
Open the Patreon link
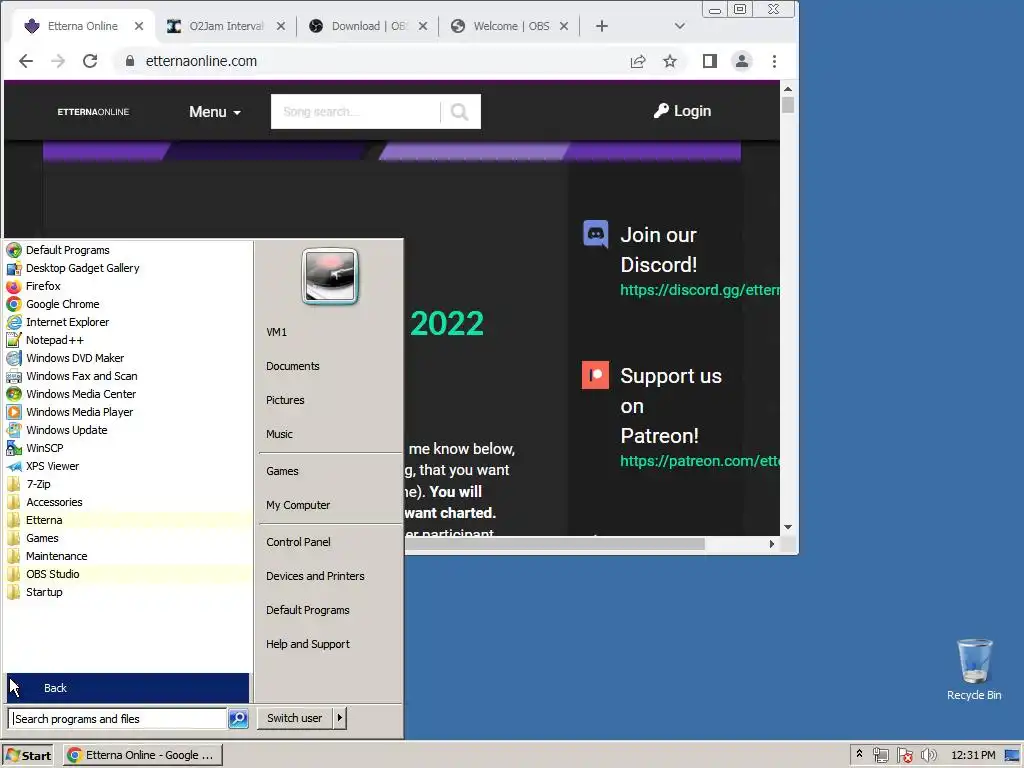[x=699, y=461]
